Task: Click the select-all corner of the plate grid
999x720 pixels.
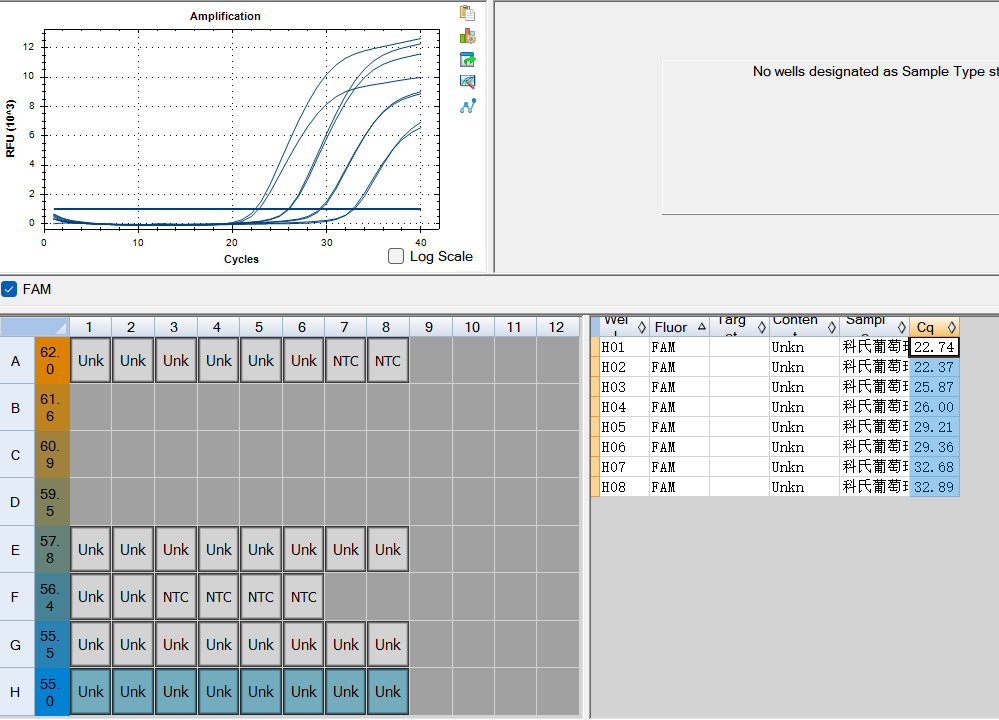Action: pos(34,327)
